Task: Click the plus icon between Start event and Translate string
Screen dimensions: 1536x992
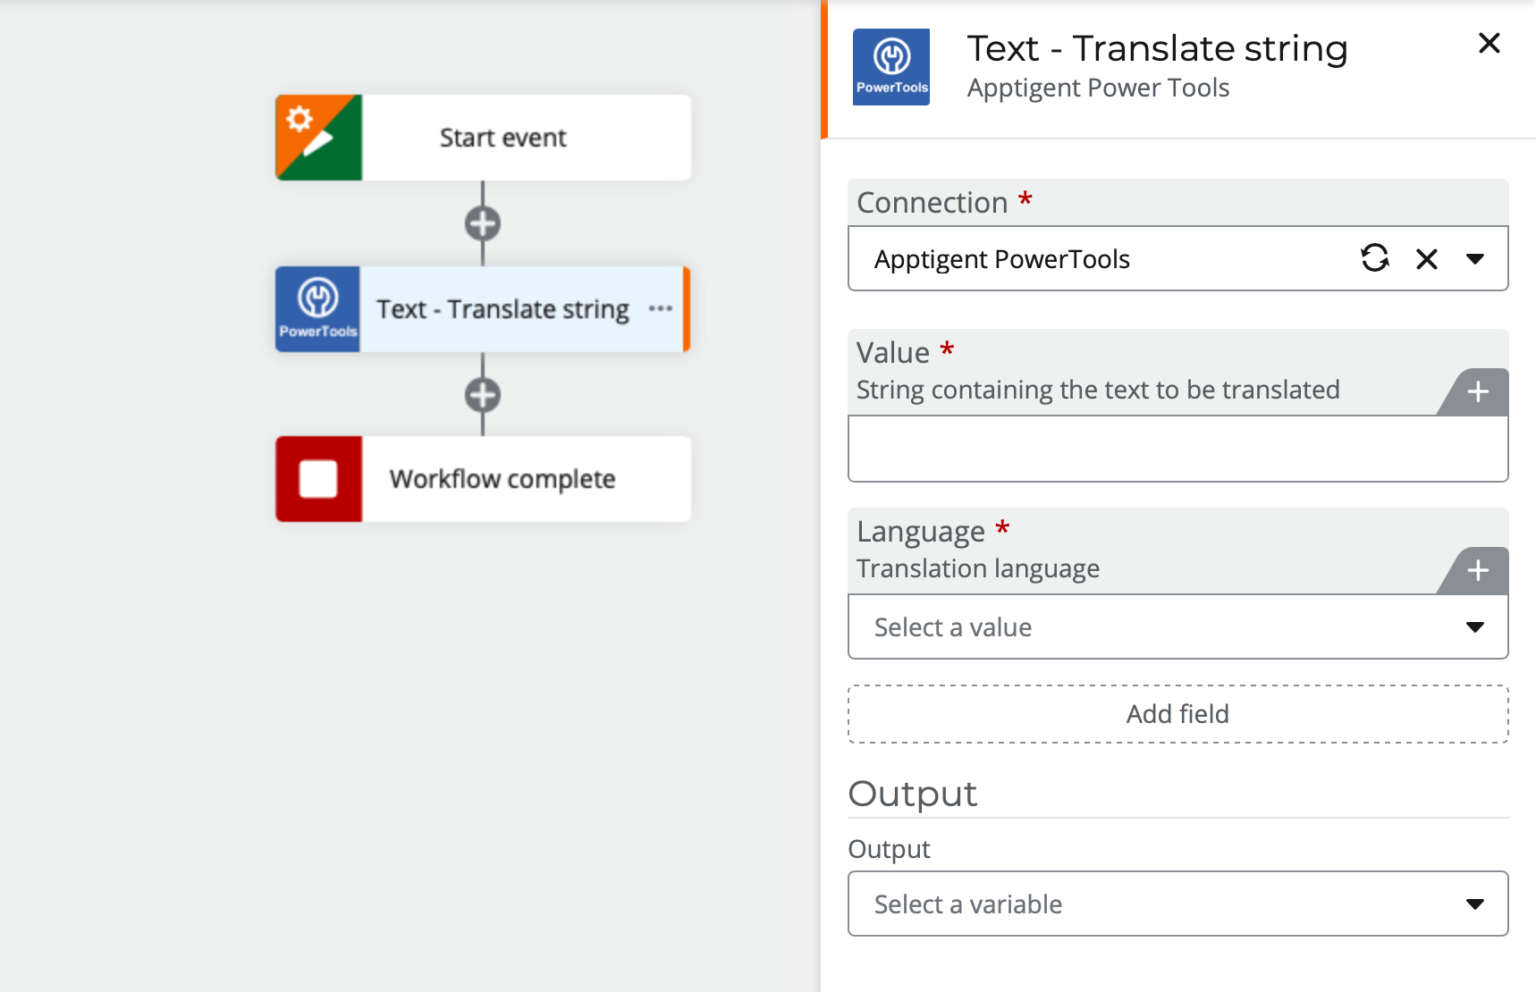Action: coord(482,222)
